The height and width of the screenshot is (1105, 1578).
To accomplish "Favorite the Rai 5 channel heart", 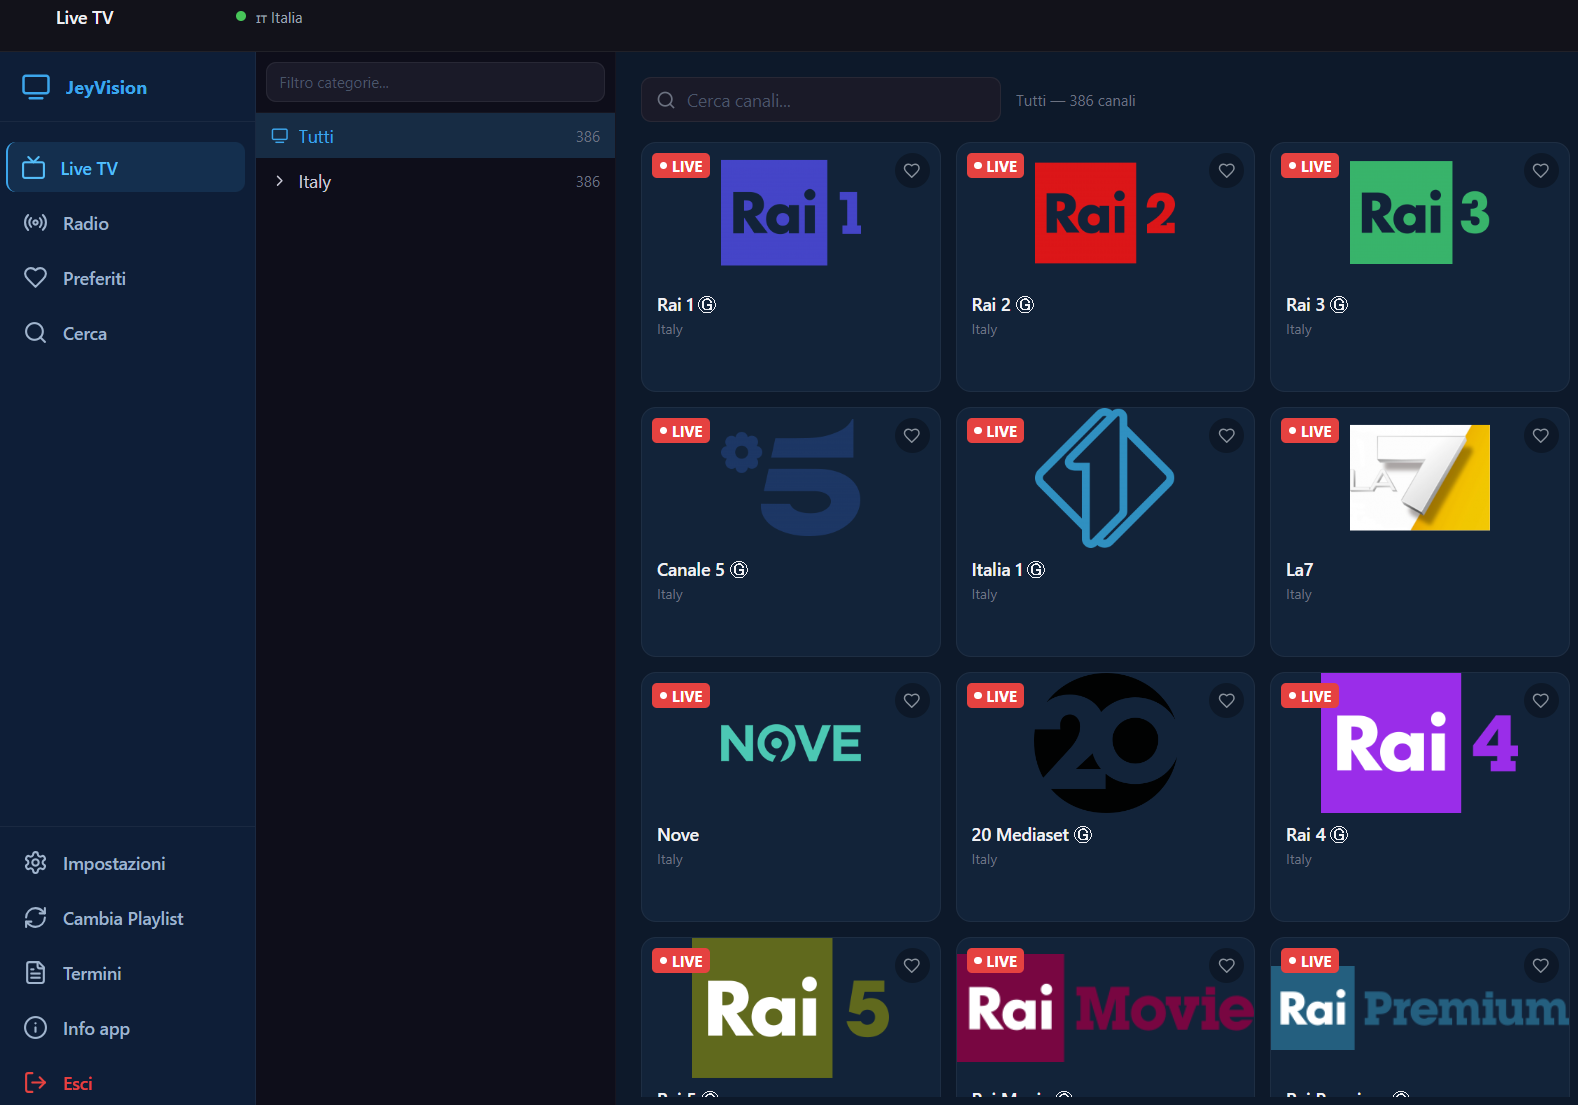I will click(912, 966).
